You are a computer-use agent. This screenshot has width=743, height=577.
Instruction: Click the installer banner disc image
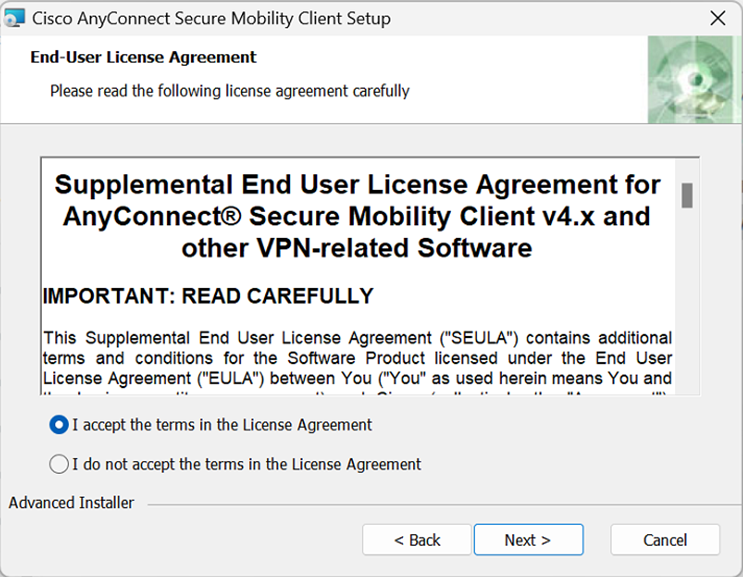(695, 80)
